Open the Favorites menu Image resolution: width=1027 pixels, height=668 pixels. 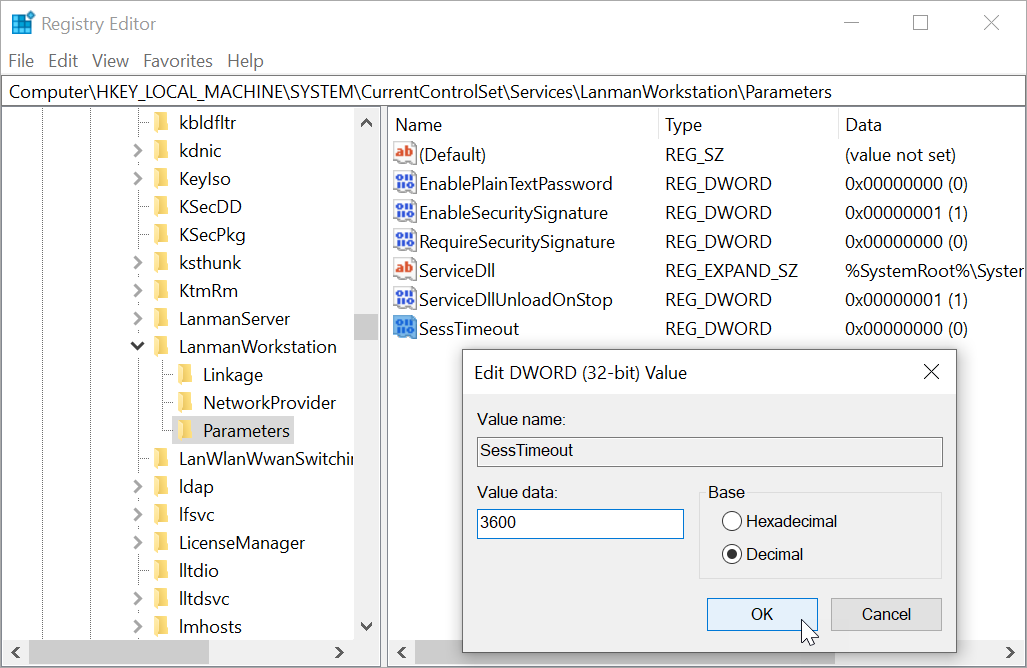click(x=178, y=61)
